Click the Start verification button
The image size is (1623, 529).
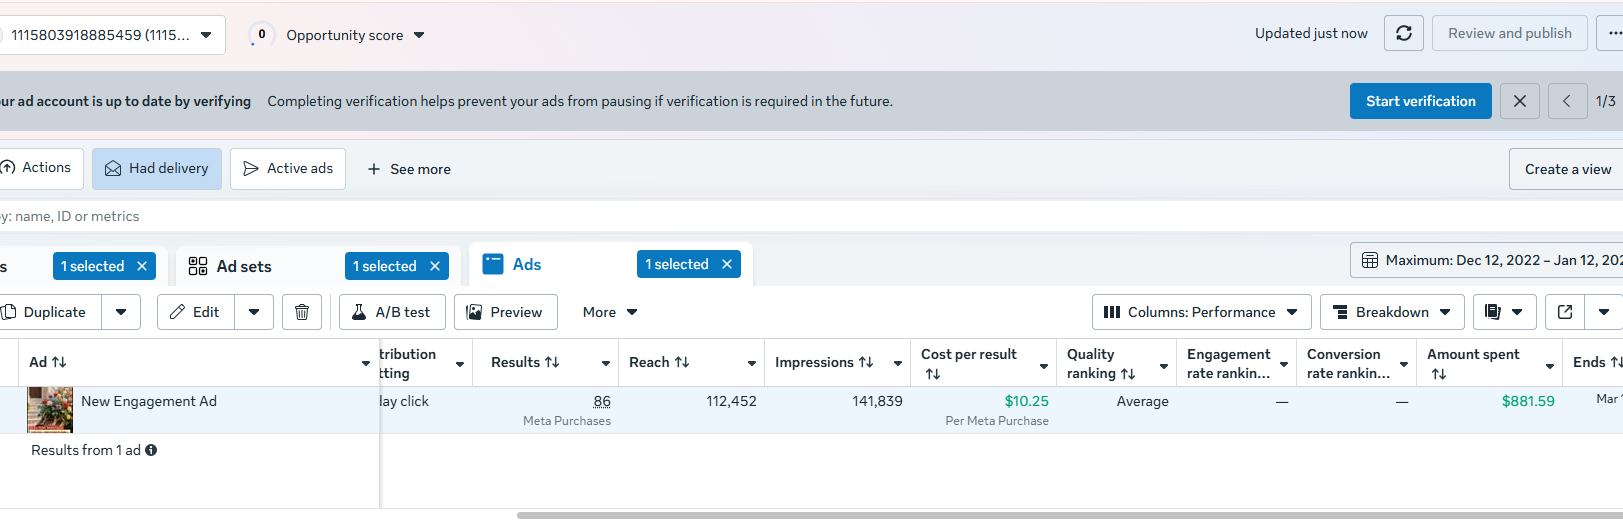[1420, 101]
